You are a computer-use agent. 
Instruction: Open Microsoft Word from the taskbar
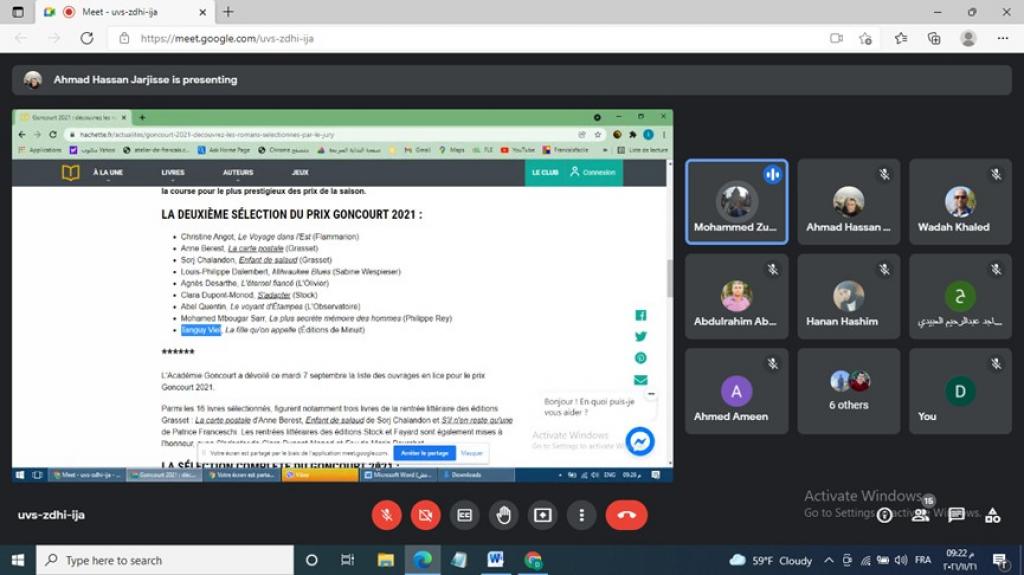[x=495, y=560]
